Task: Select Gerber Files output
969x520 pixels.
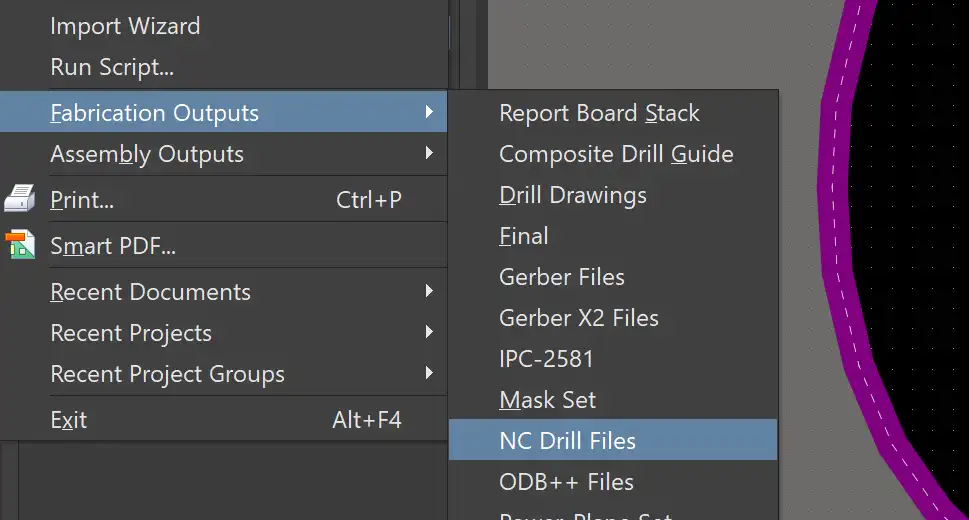Action: (x=562, y=277)
